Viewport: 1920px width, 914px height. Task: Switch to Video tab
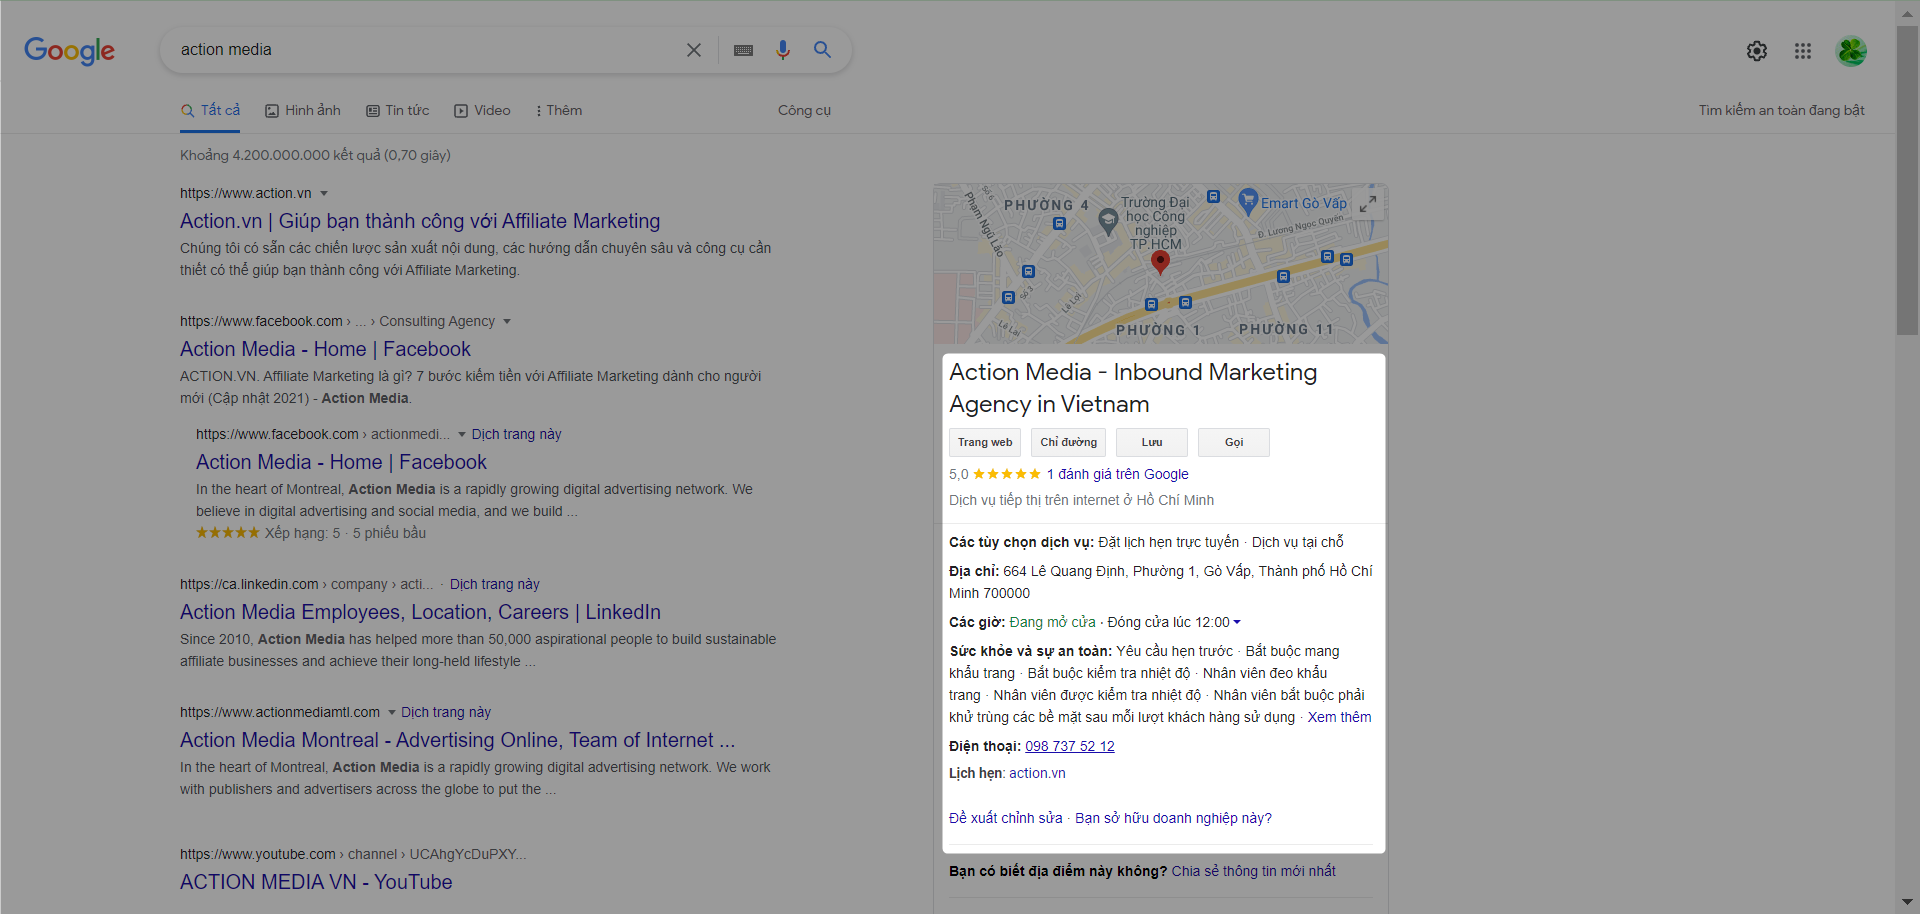(482, 110)
